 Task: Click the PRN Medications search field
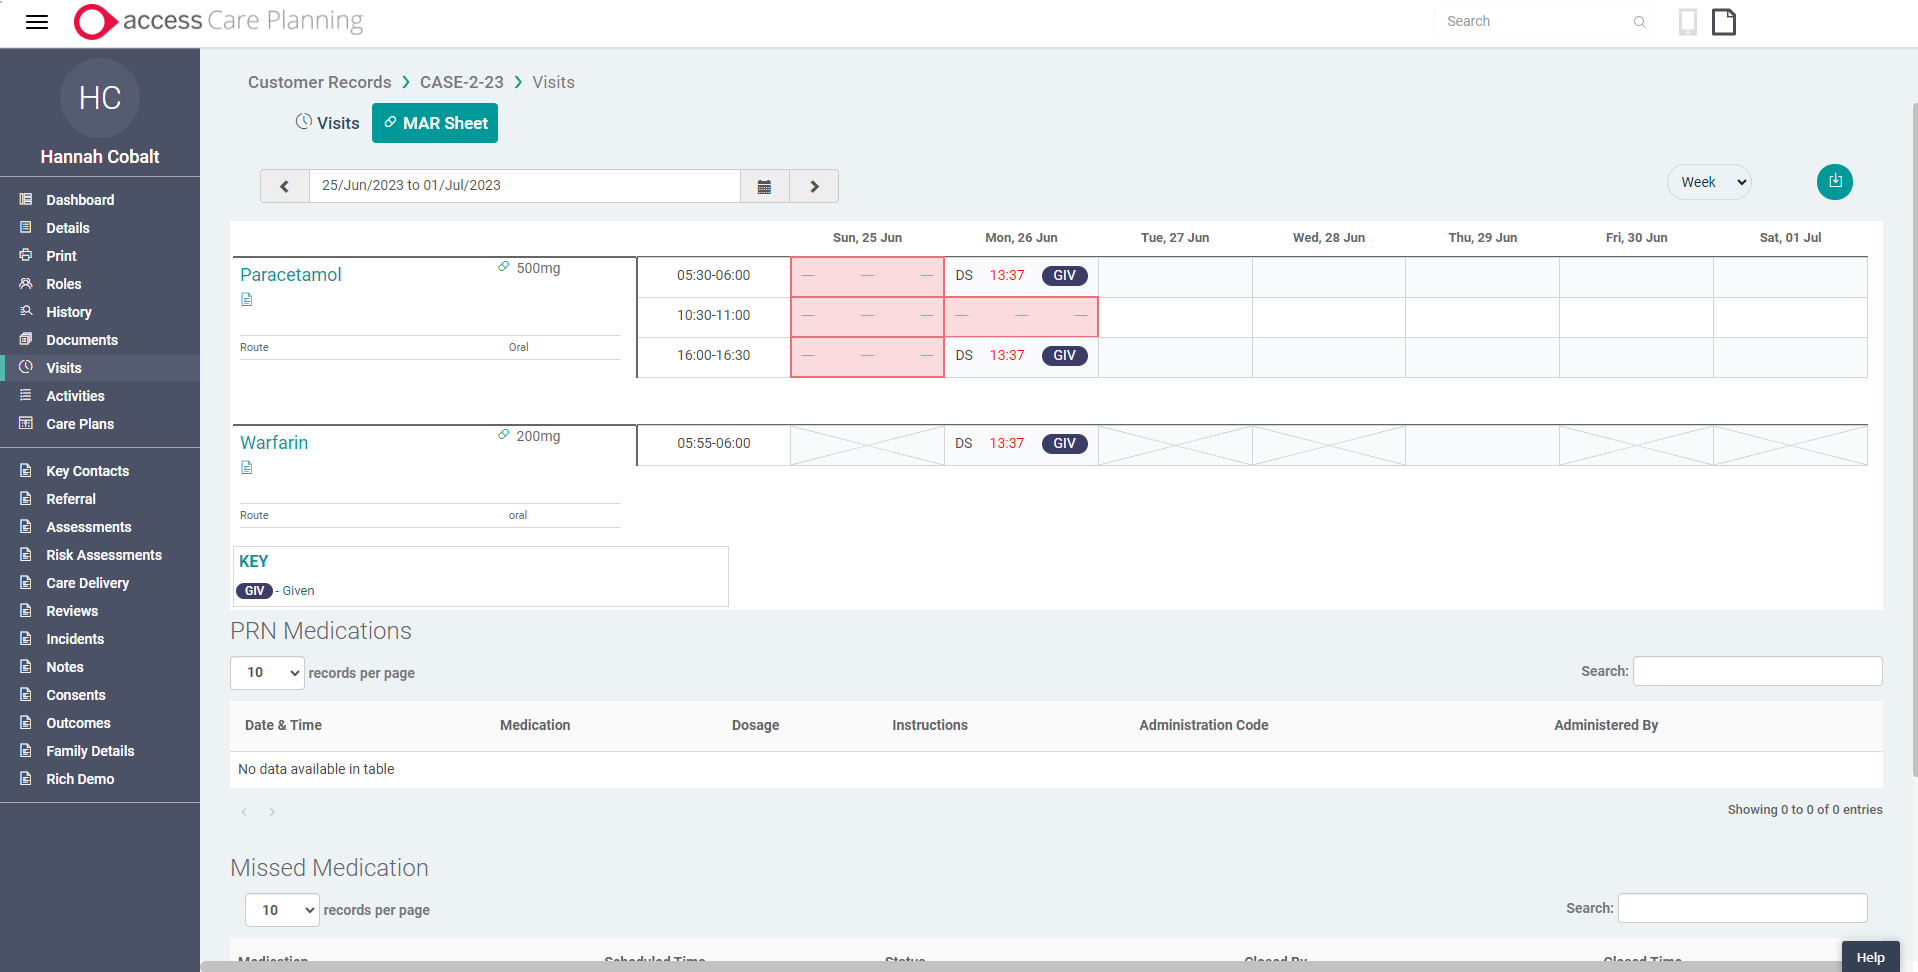tap(1756, 671)
